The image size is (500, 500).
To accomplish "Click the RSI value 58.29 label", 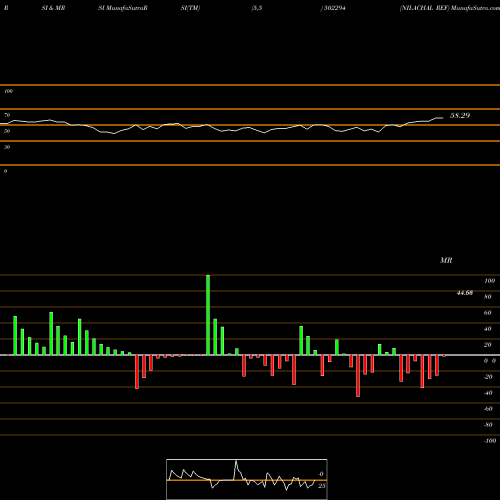I will tap(460, 116).
